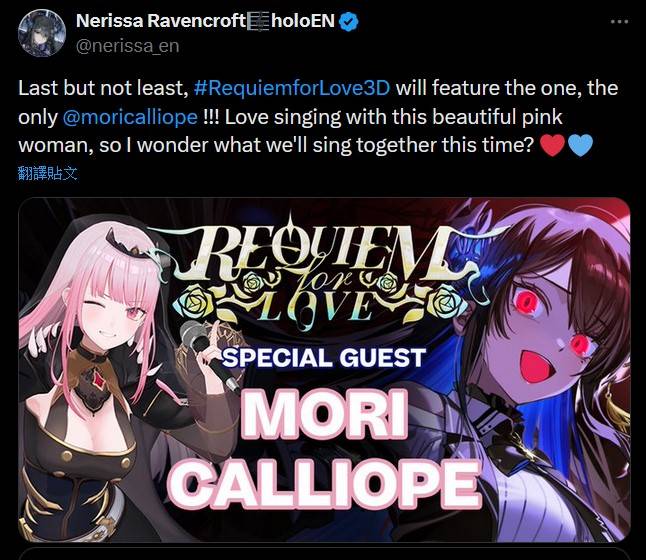The width and height of the screenshot is (646, 560).
Task: Open the three-dot more options menu
Action: click(x=619, y=21)
